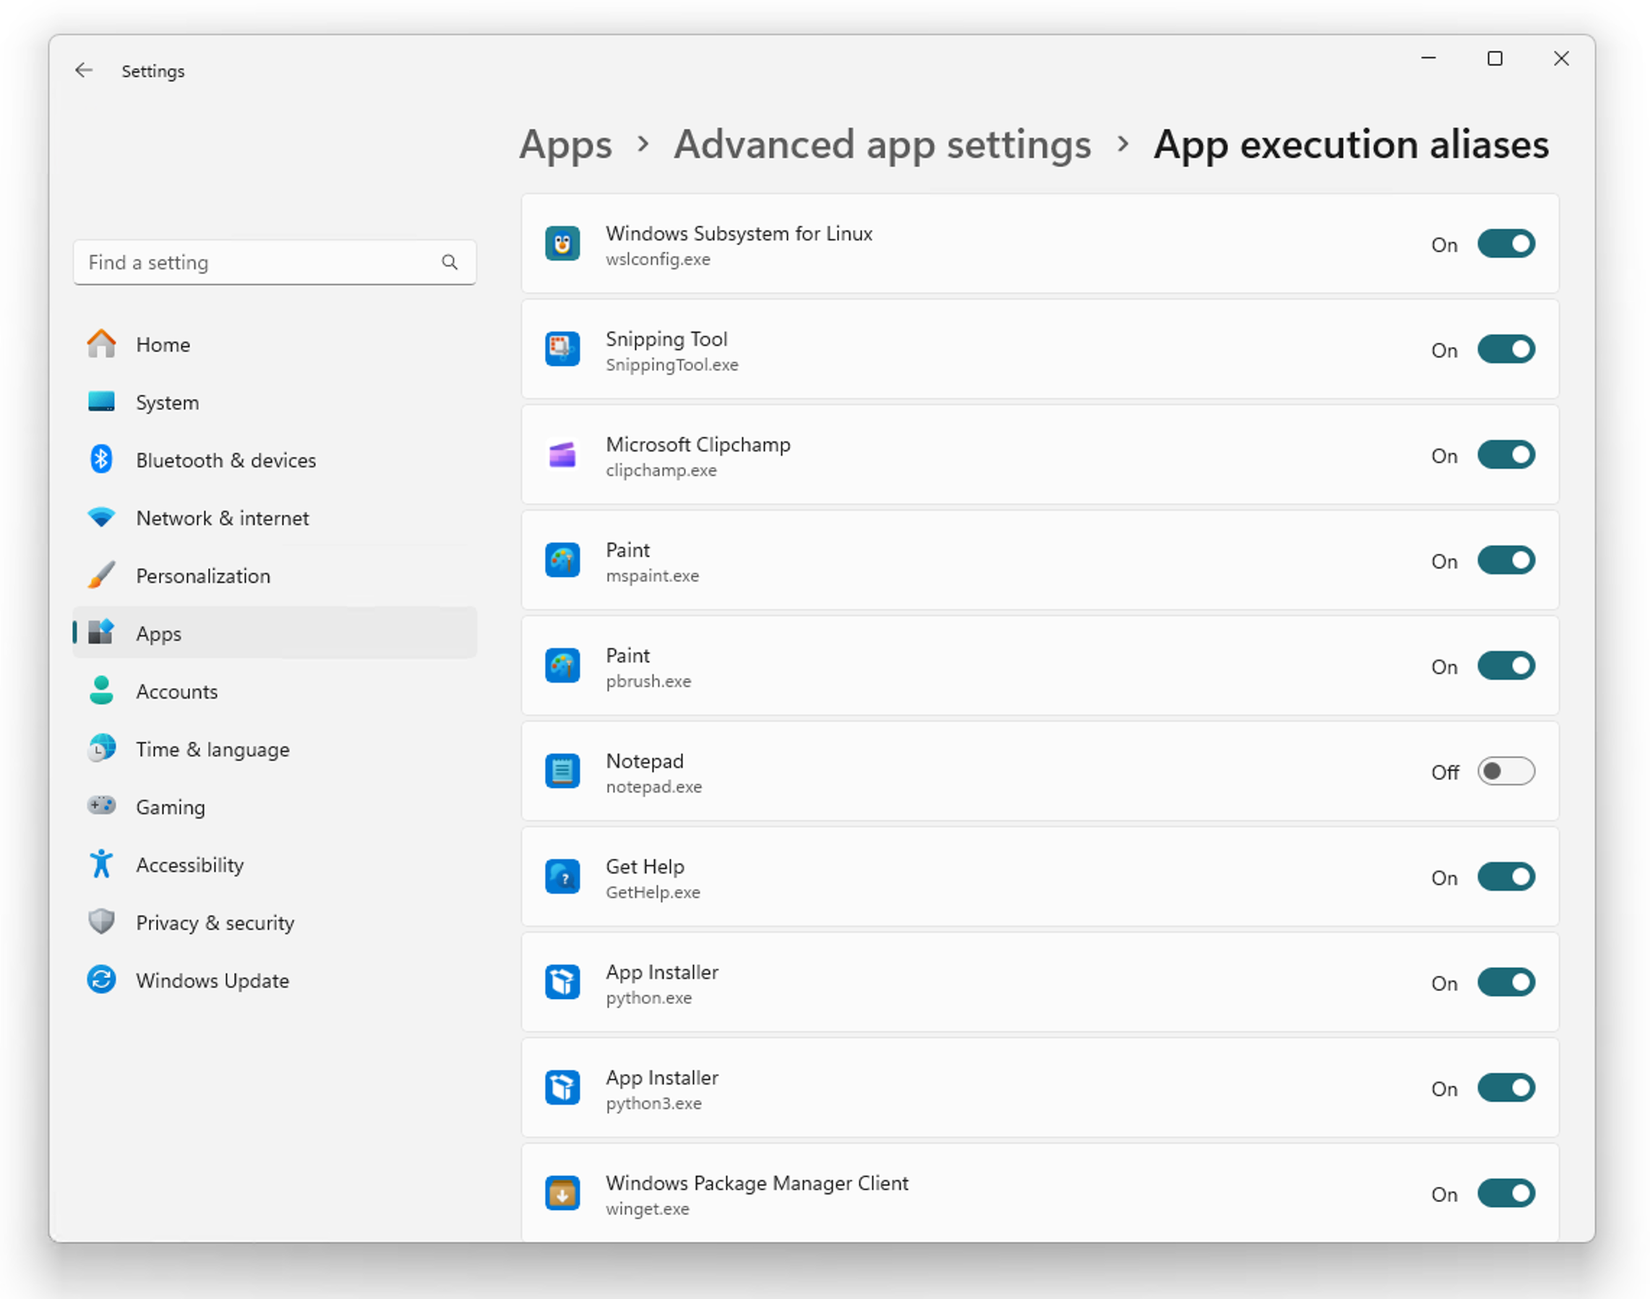This screenshot has height=1299, width=1650.
Task: Click the Notepad icon
Action: (x=563, y=771)
